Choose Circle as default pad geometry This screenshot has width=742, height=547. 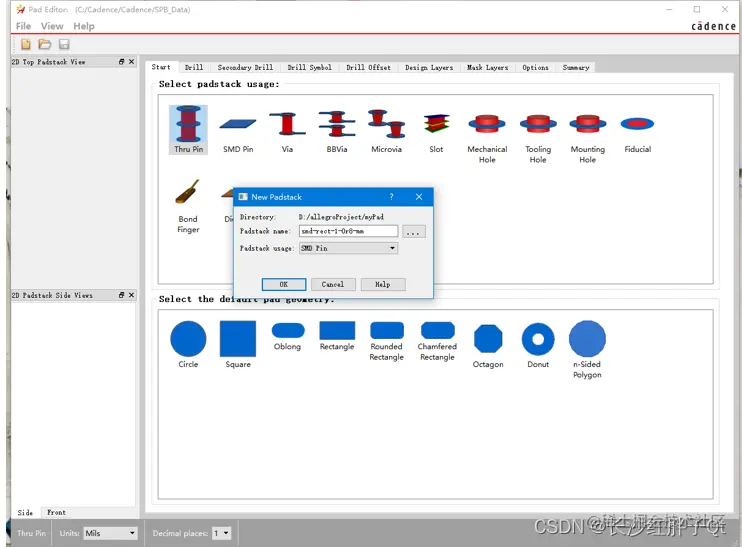[188, 344]
